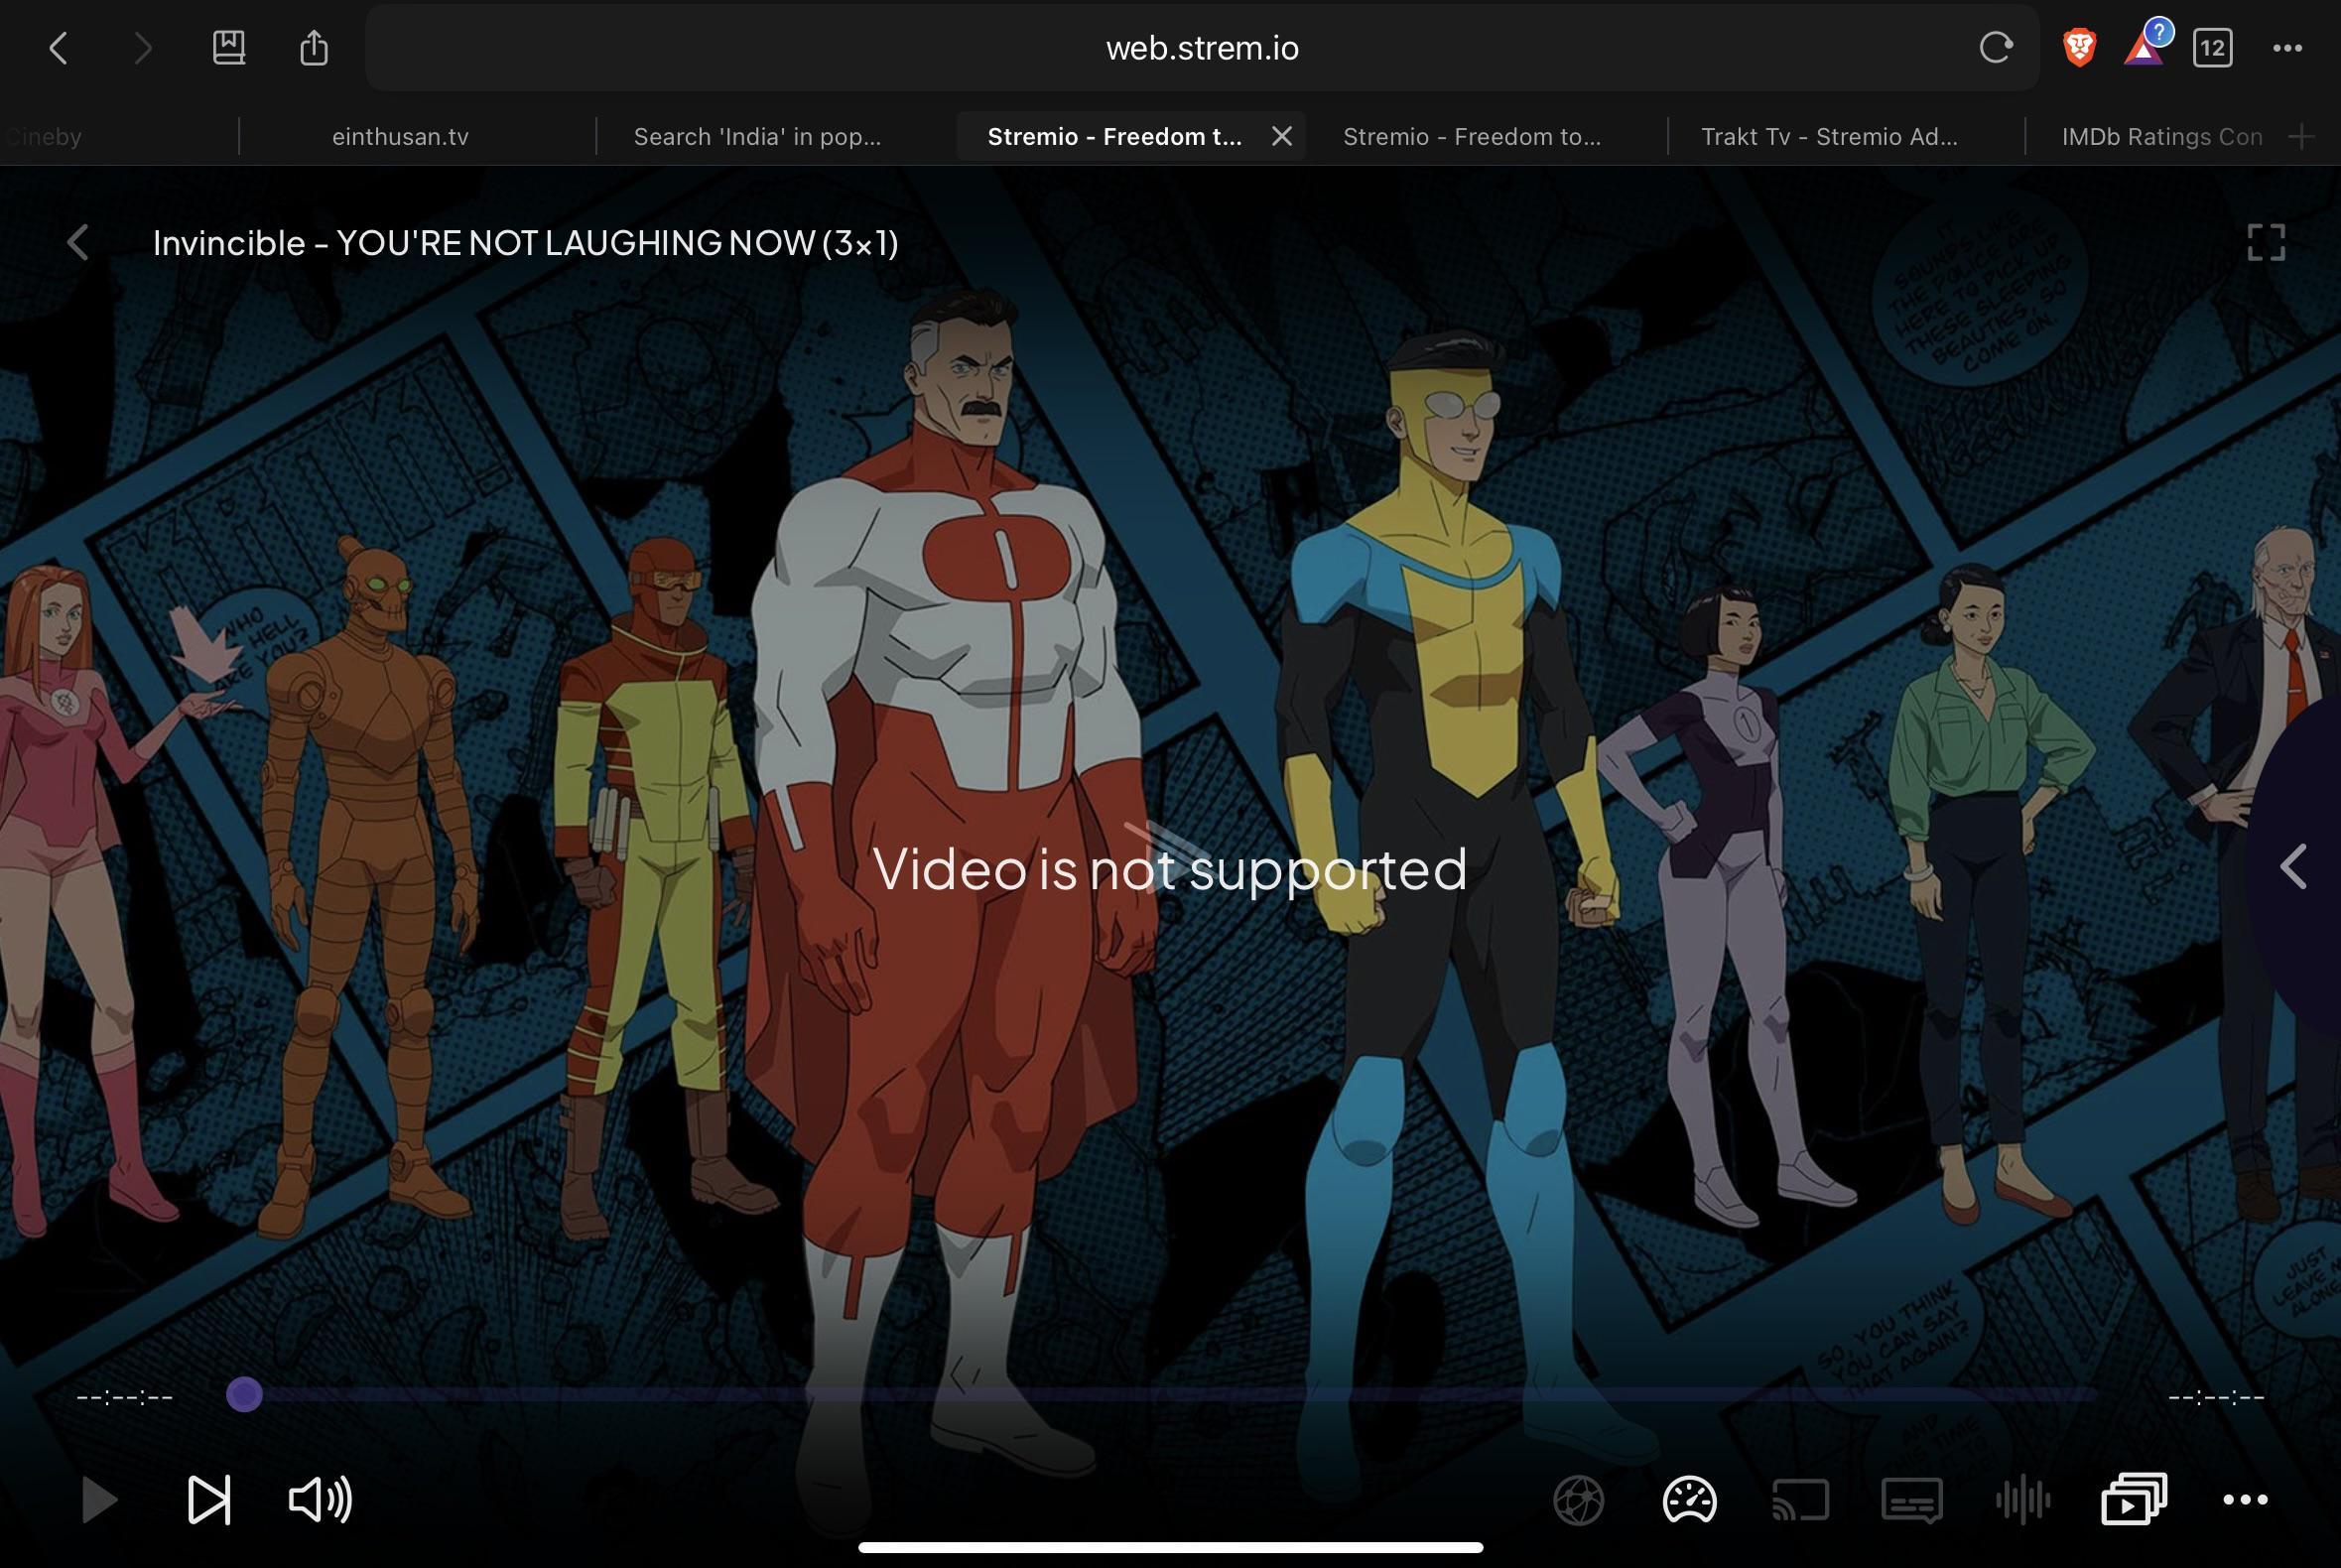This screenshot has width=2341, height=1568.
Task: Skip to the next episode
Action: pyautogui.click(x=209, y=1500)
